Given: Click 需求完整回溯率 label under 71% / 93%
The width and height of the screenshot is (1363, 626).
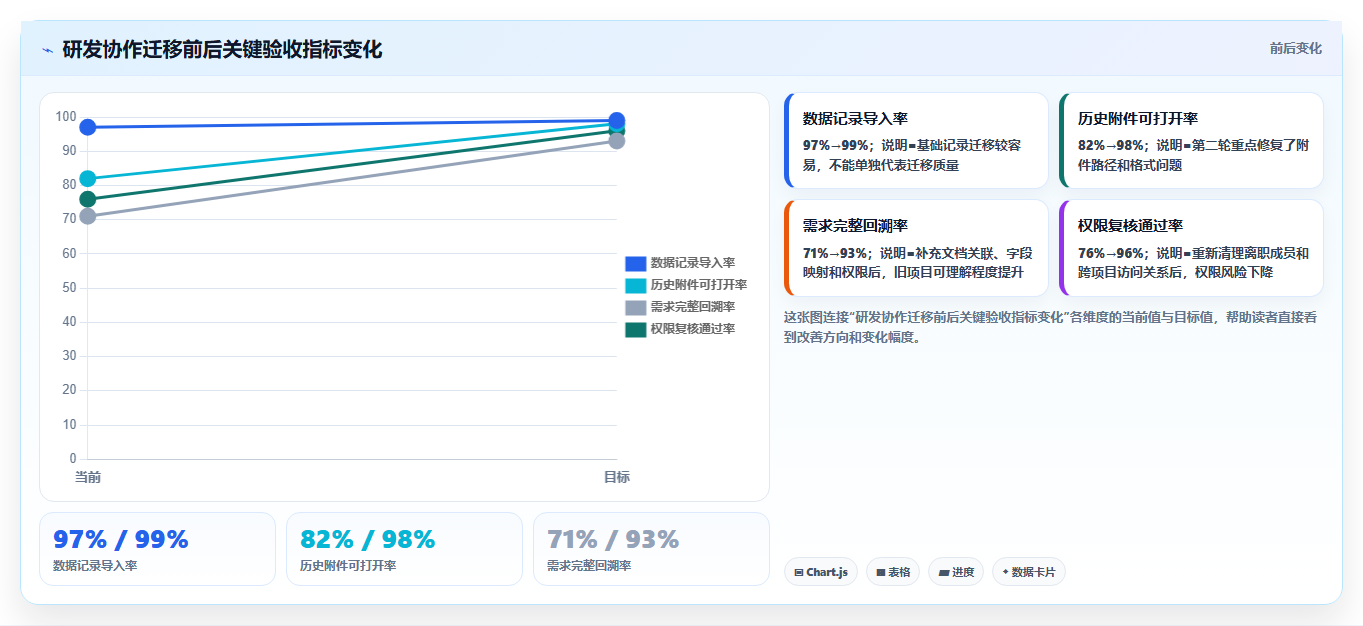Looking at the screenshot, I should pyautogui.click(x=589, y=566).
